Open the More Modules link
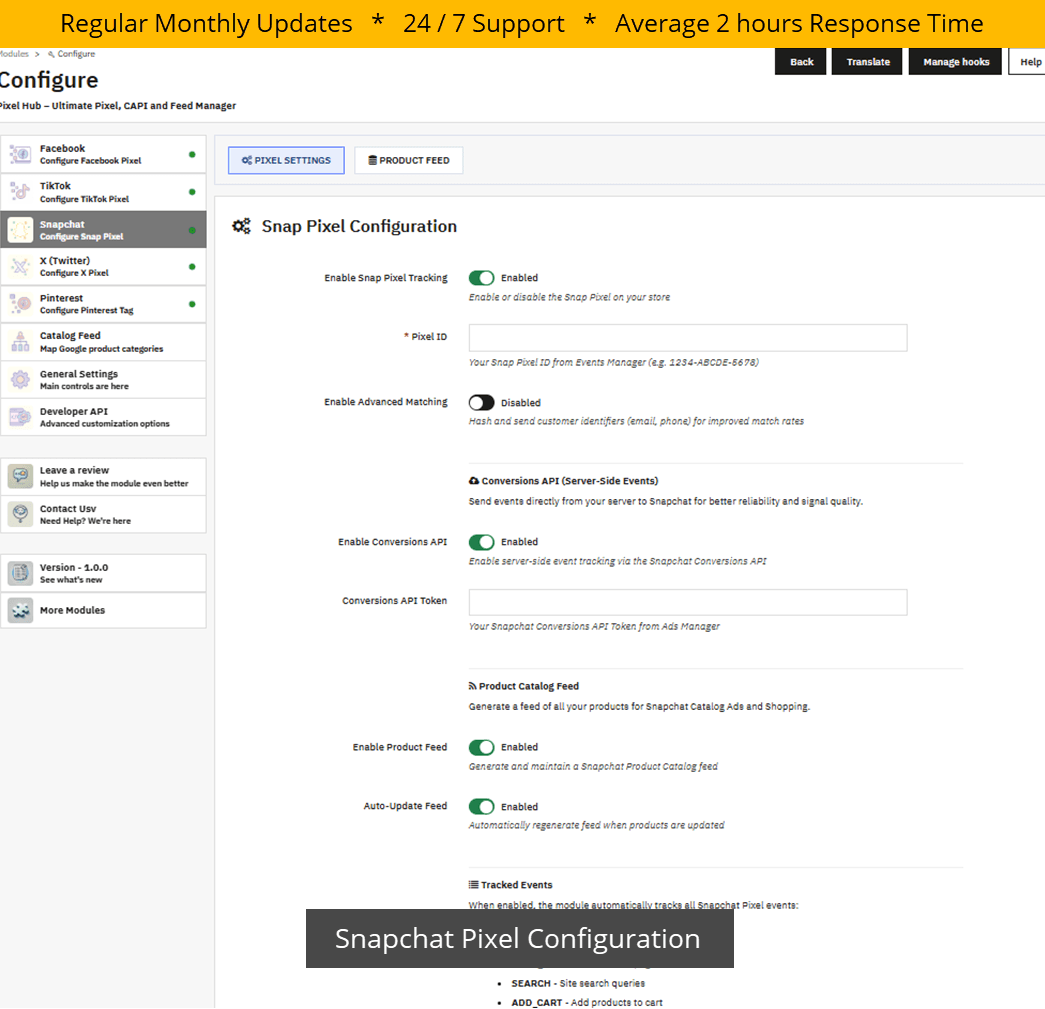This screenshot has width=1045, height=1009. 103,610
